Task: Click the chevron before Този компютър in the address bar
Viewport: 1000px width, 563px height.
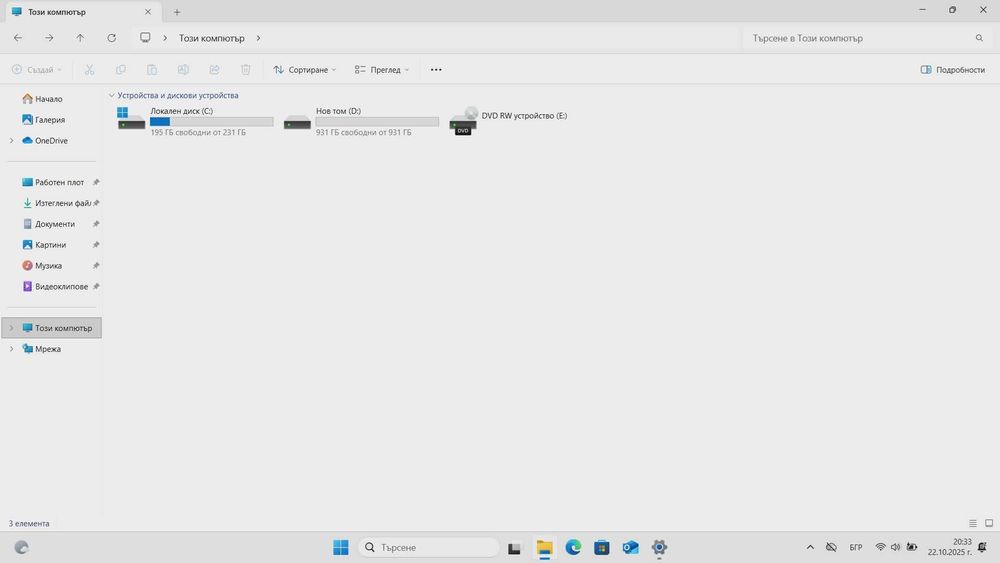Action: click(165, 38)
